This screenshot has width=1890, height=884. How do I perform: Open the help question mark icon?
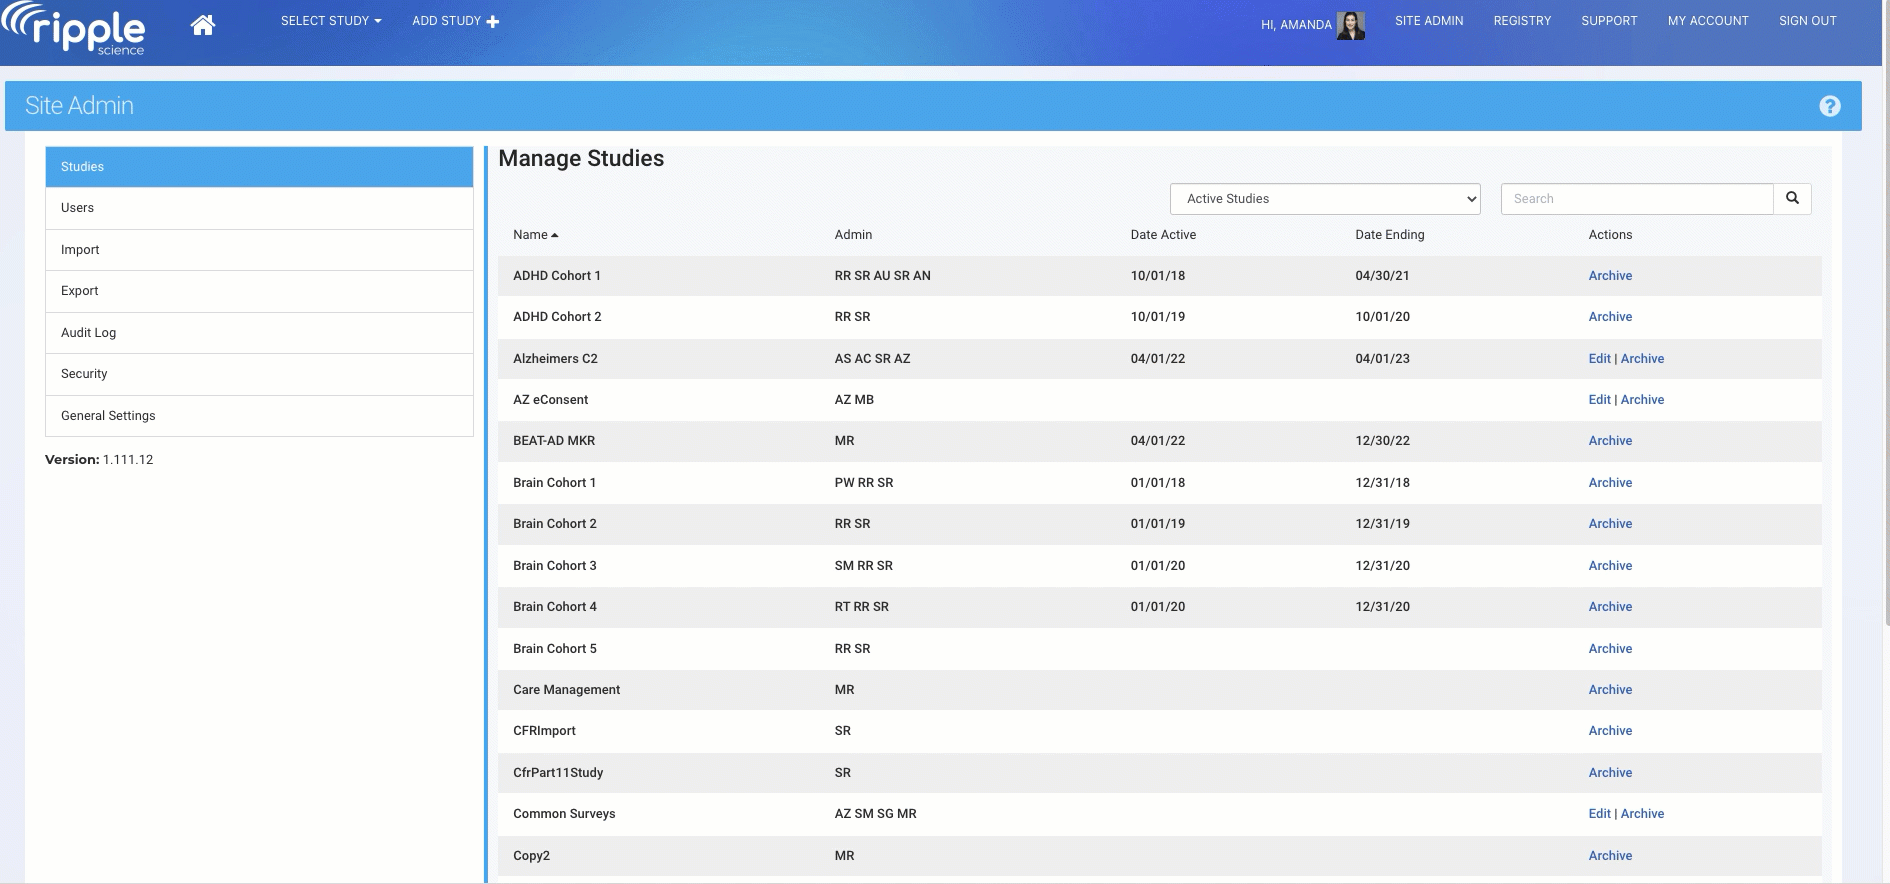point(1829,106)
